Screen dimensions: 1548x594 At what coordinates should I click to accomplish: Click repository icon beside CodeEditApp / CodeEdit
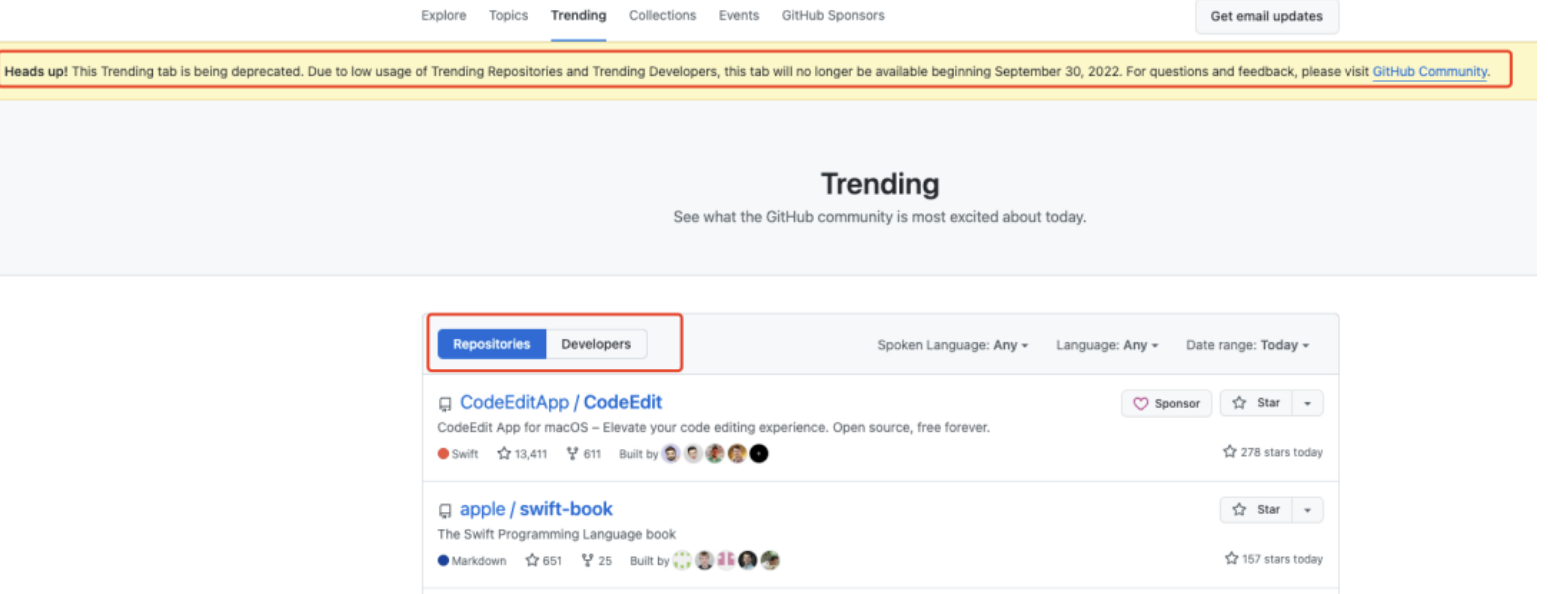pyautogui.click(x=446, y=404)
